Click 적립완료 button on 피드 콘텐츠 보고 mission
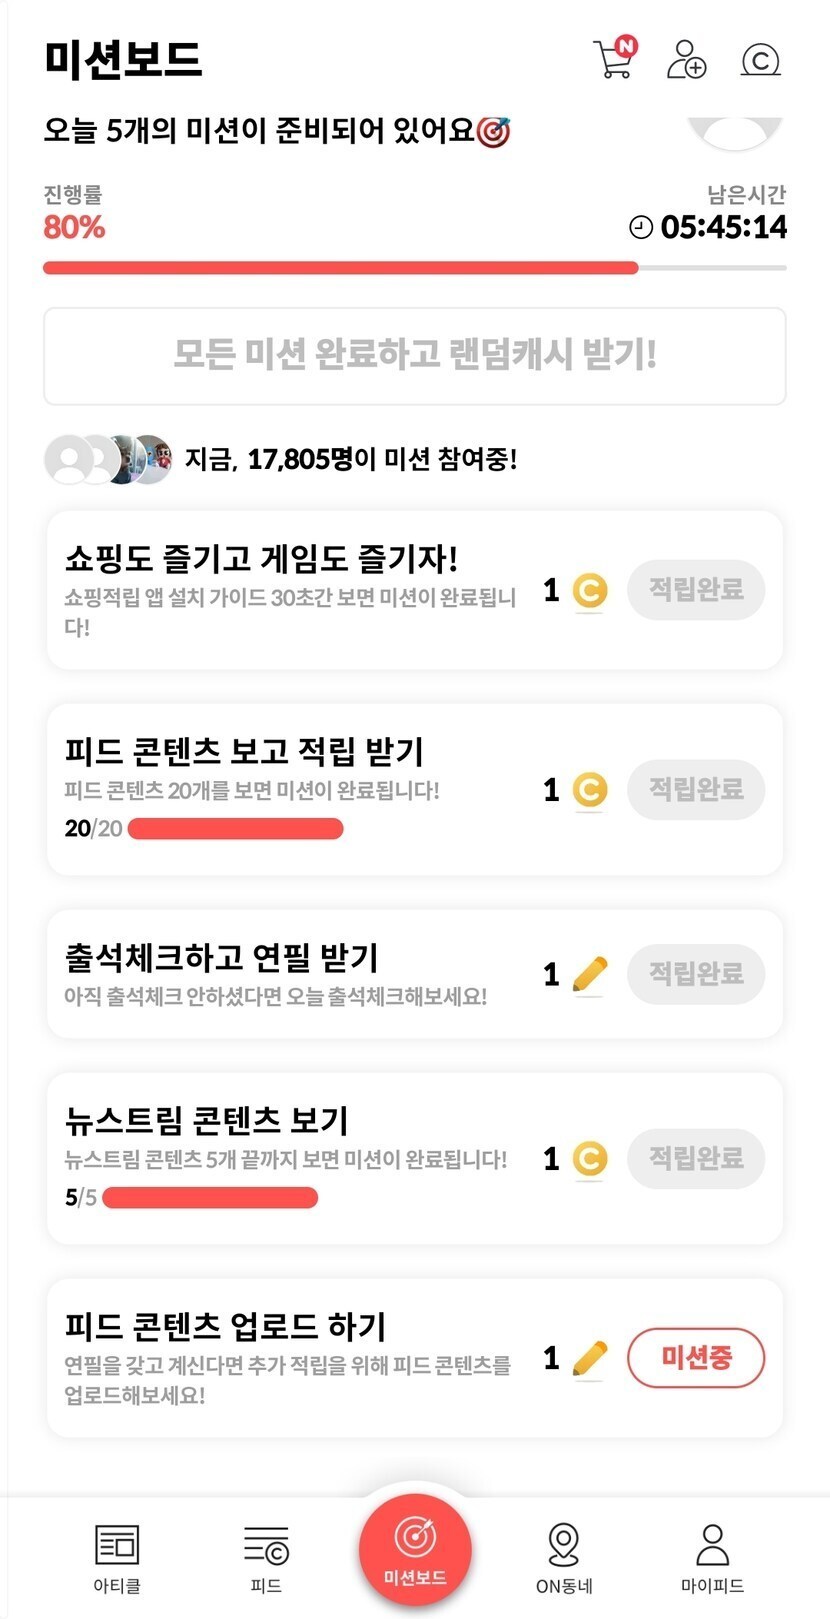Screen dimensions: 830x1619 (x=696, y=790)
